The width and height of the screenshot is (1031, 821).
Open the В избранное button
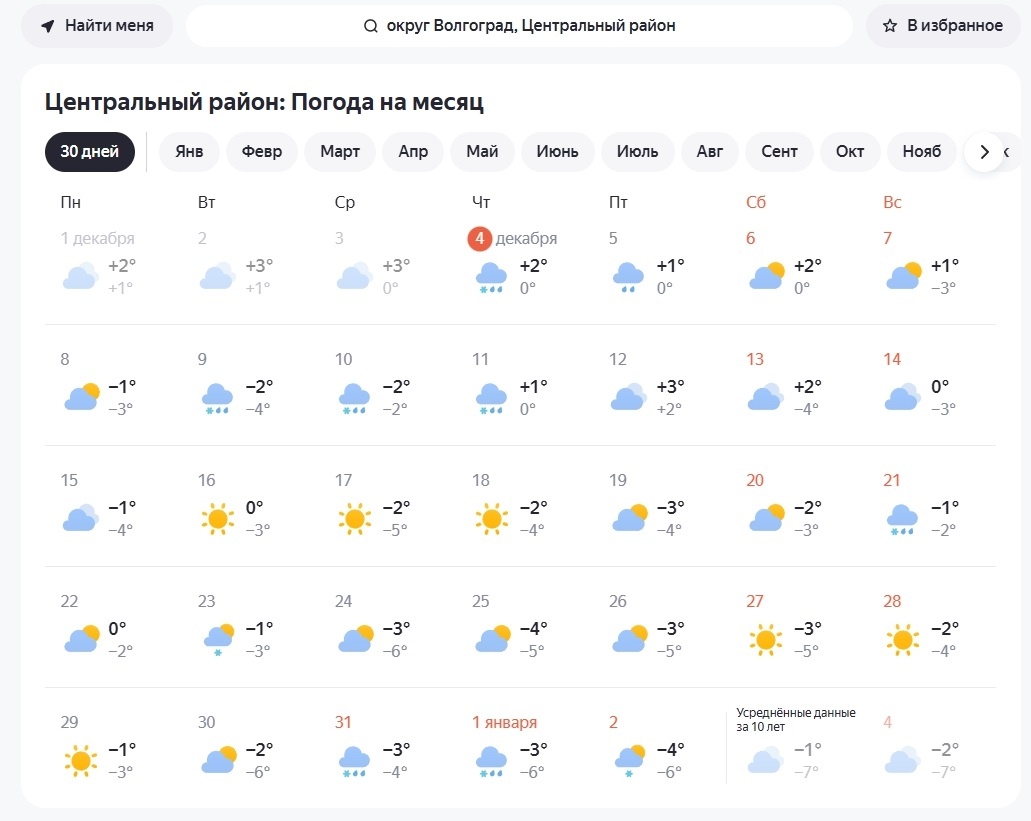[942, 25]
